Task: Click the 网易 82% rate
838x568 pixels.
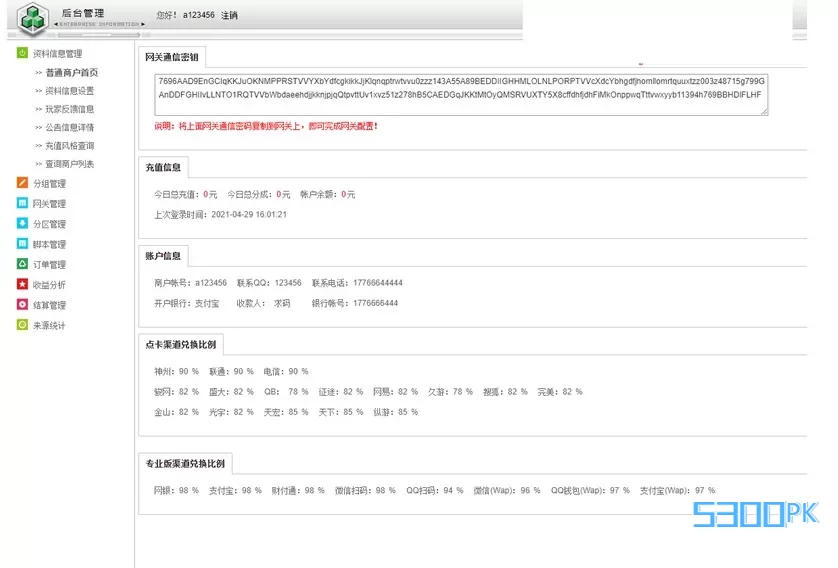Action: click(395, 392)
